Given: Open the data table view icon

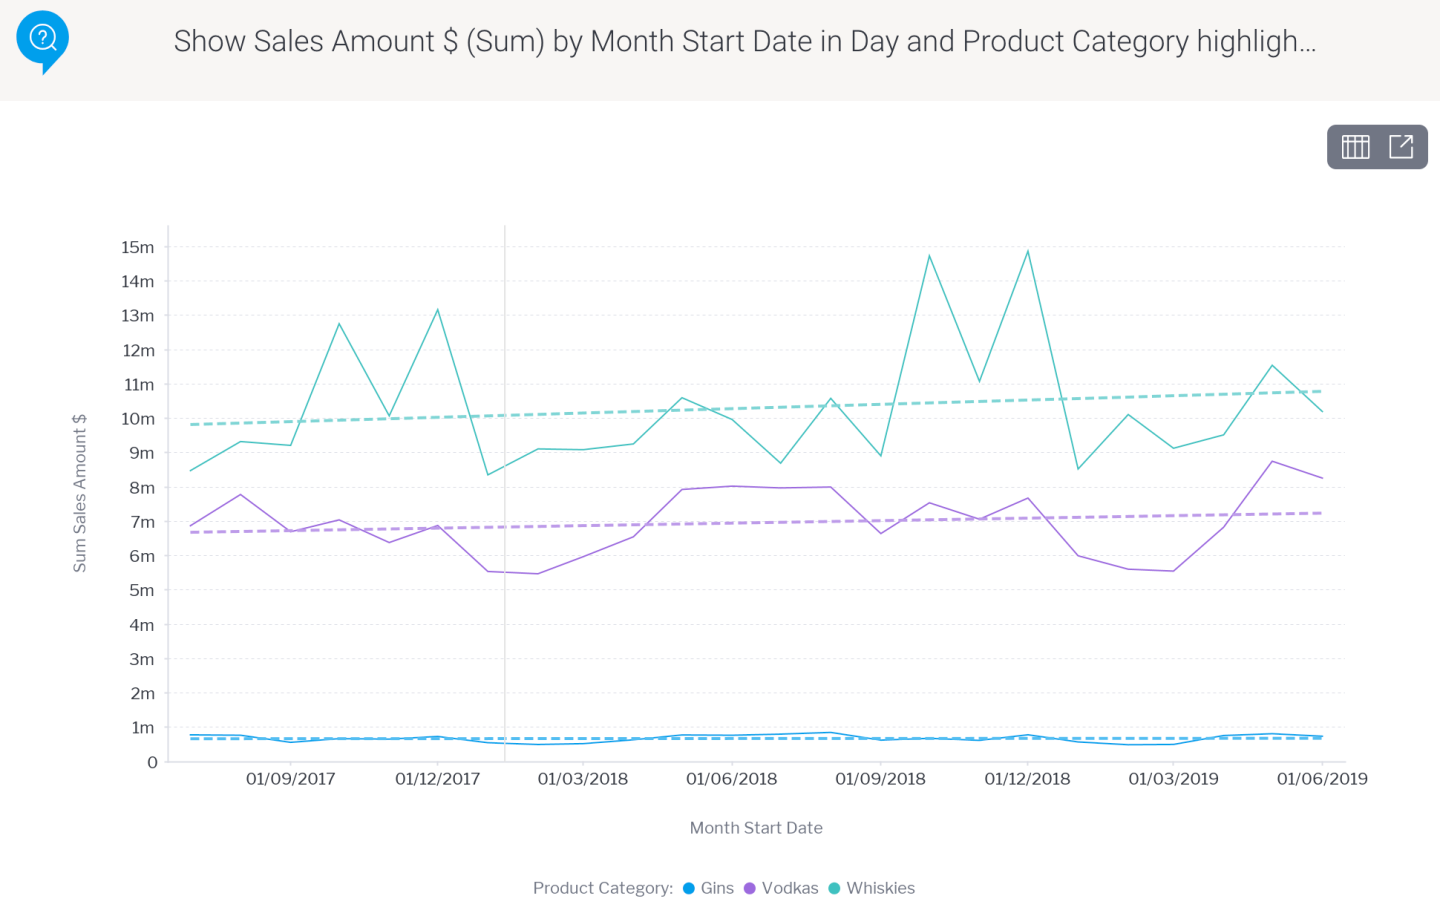Looking at the screenshot, I should tap(1355, 147).
